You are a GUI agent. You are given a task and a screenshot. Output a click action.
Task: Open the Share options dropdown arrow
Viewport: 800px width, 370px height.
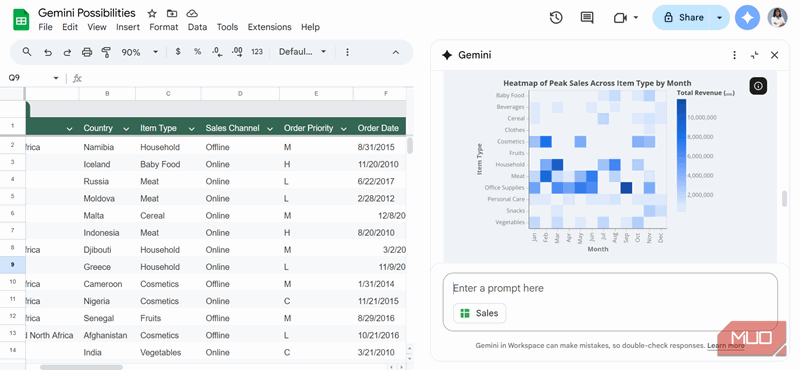pos(719,17)
